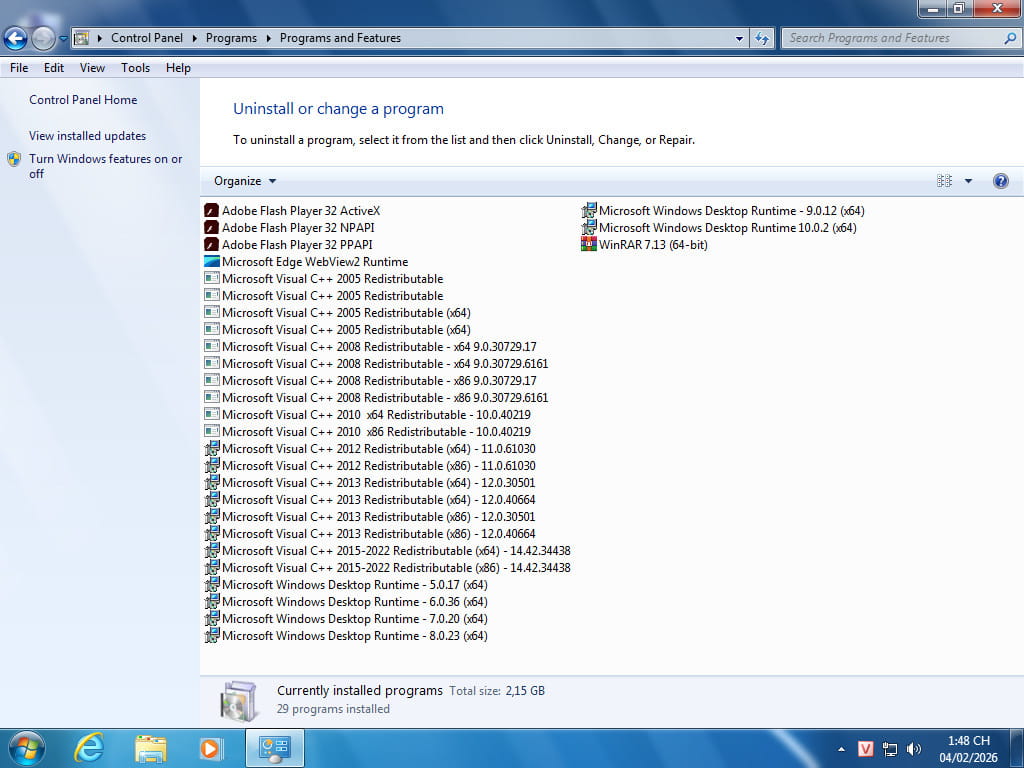The image size is (1024, 768).
Task: Open Windows Explorer from taskbar
Action: tap(150, 748)
